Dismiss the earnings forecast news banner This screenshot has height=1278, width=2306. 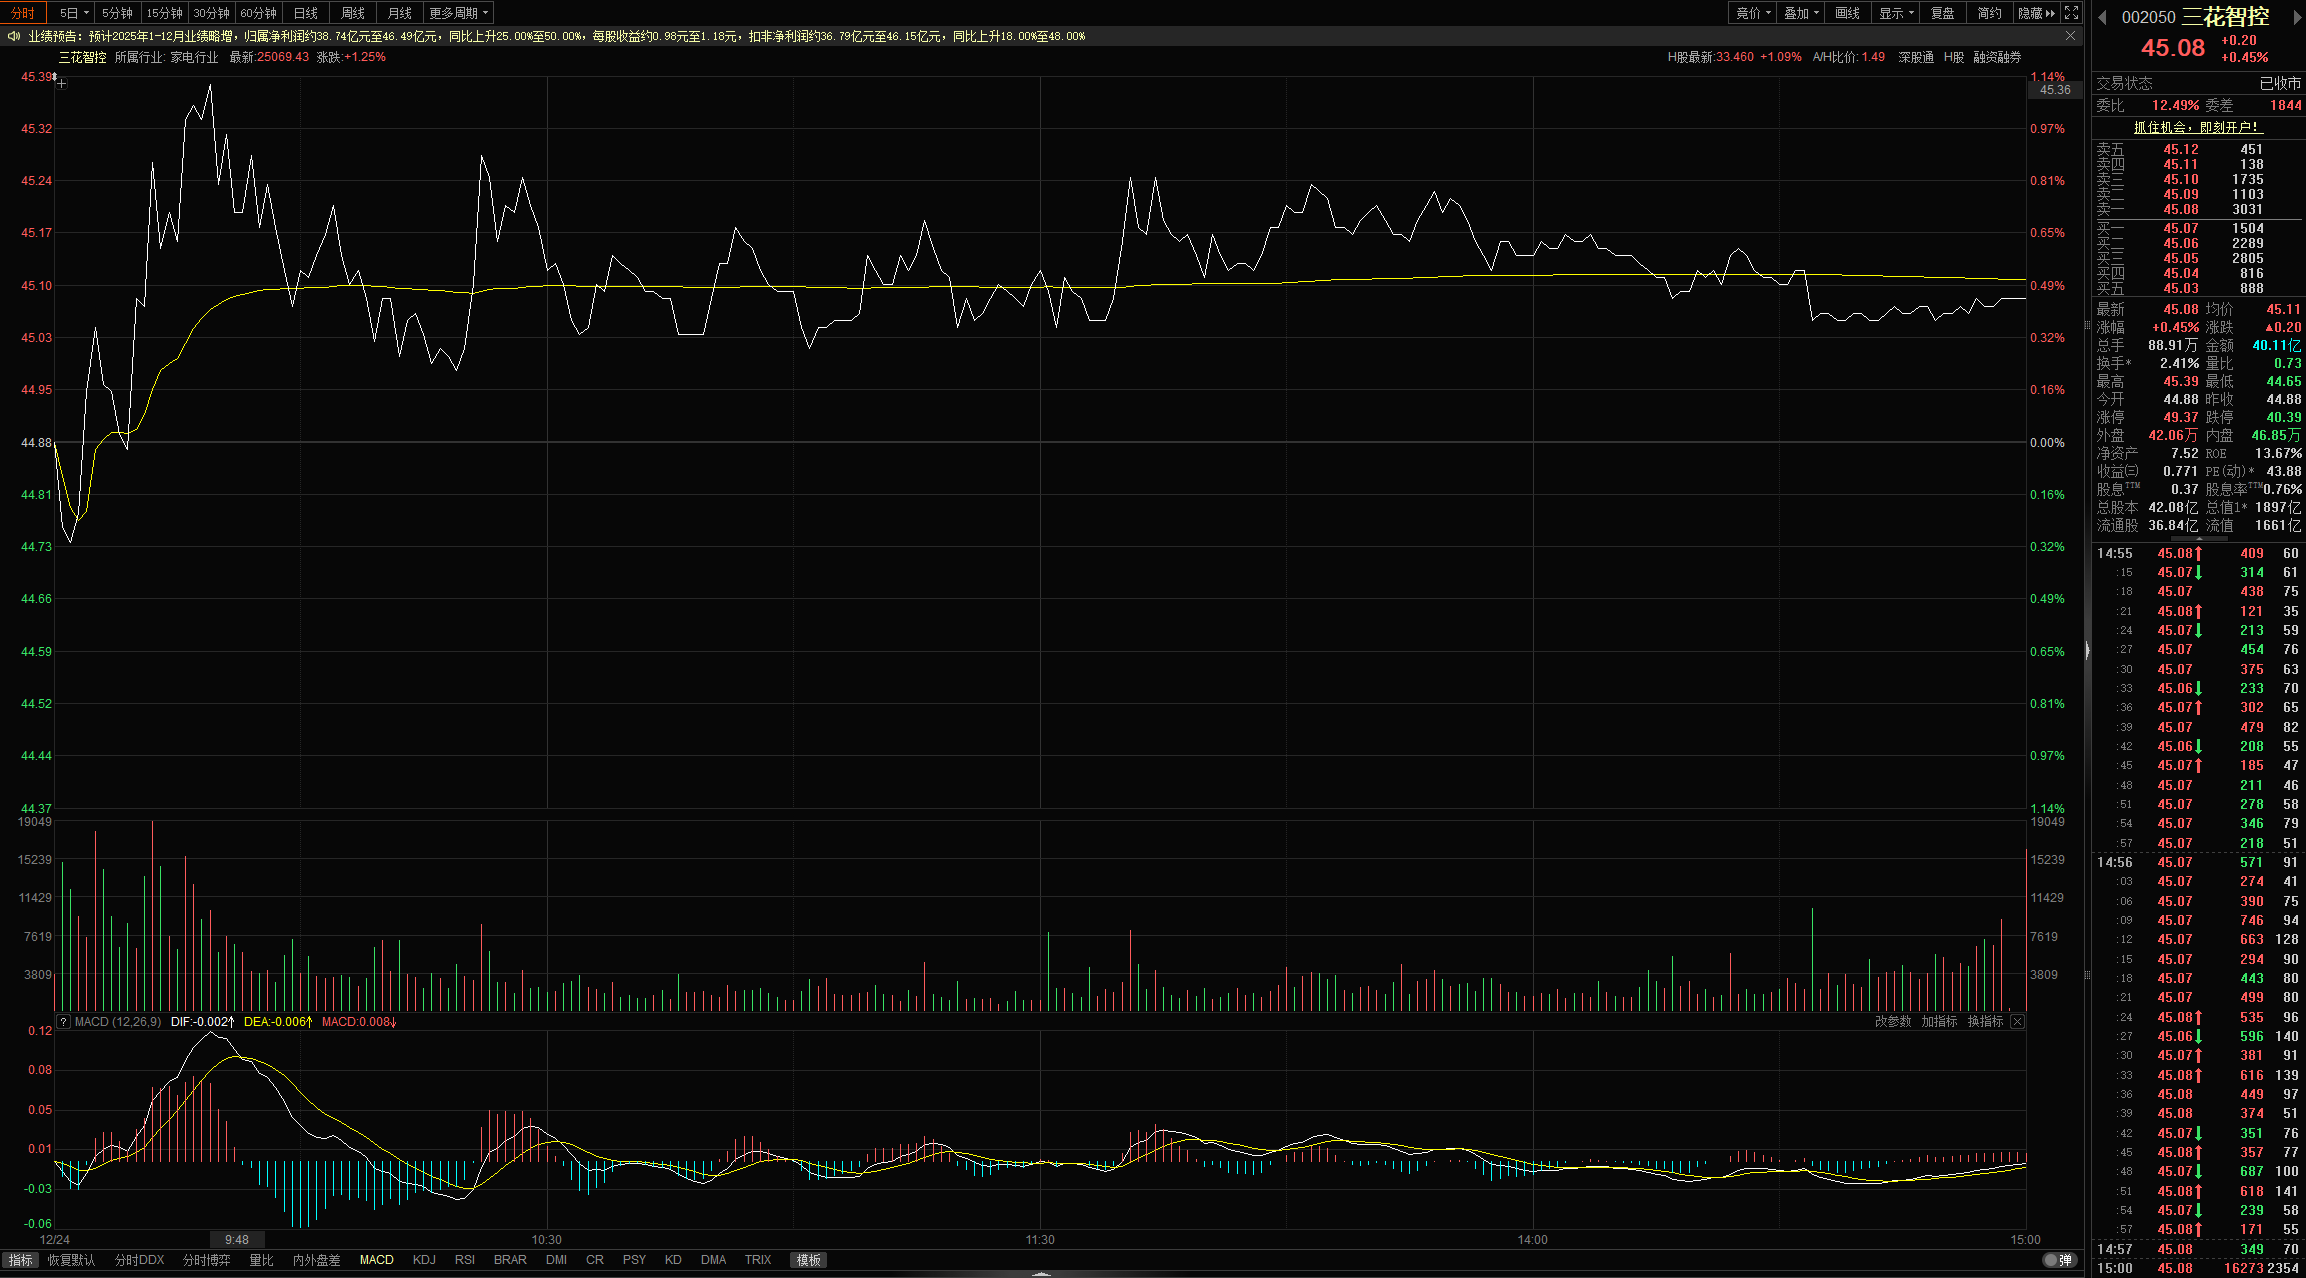tap(2070, 36)
